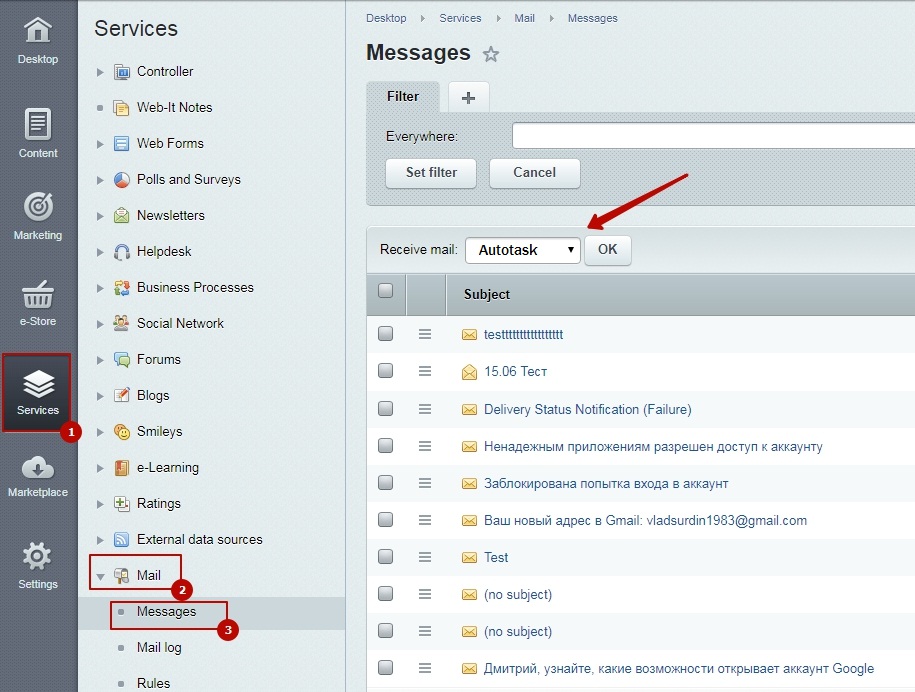The width and height of the screenshot is (915, 692).
Task: Click the Smileys face icon
Action: (x=121, y=432)
